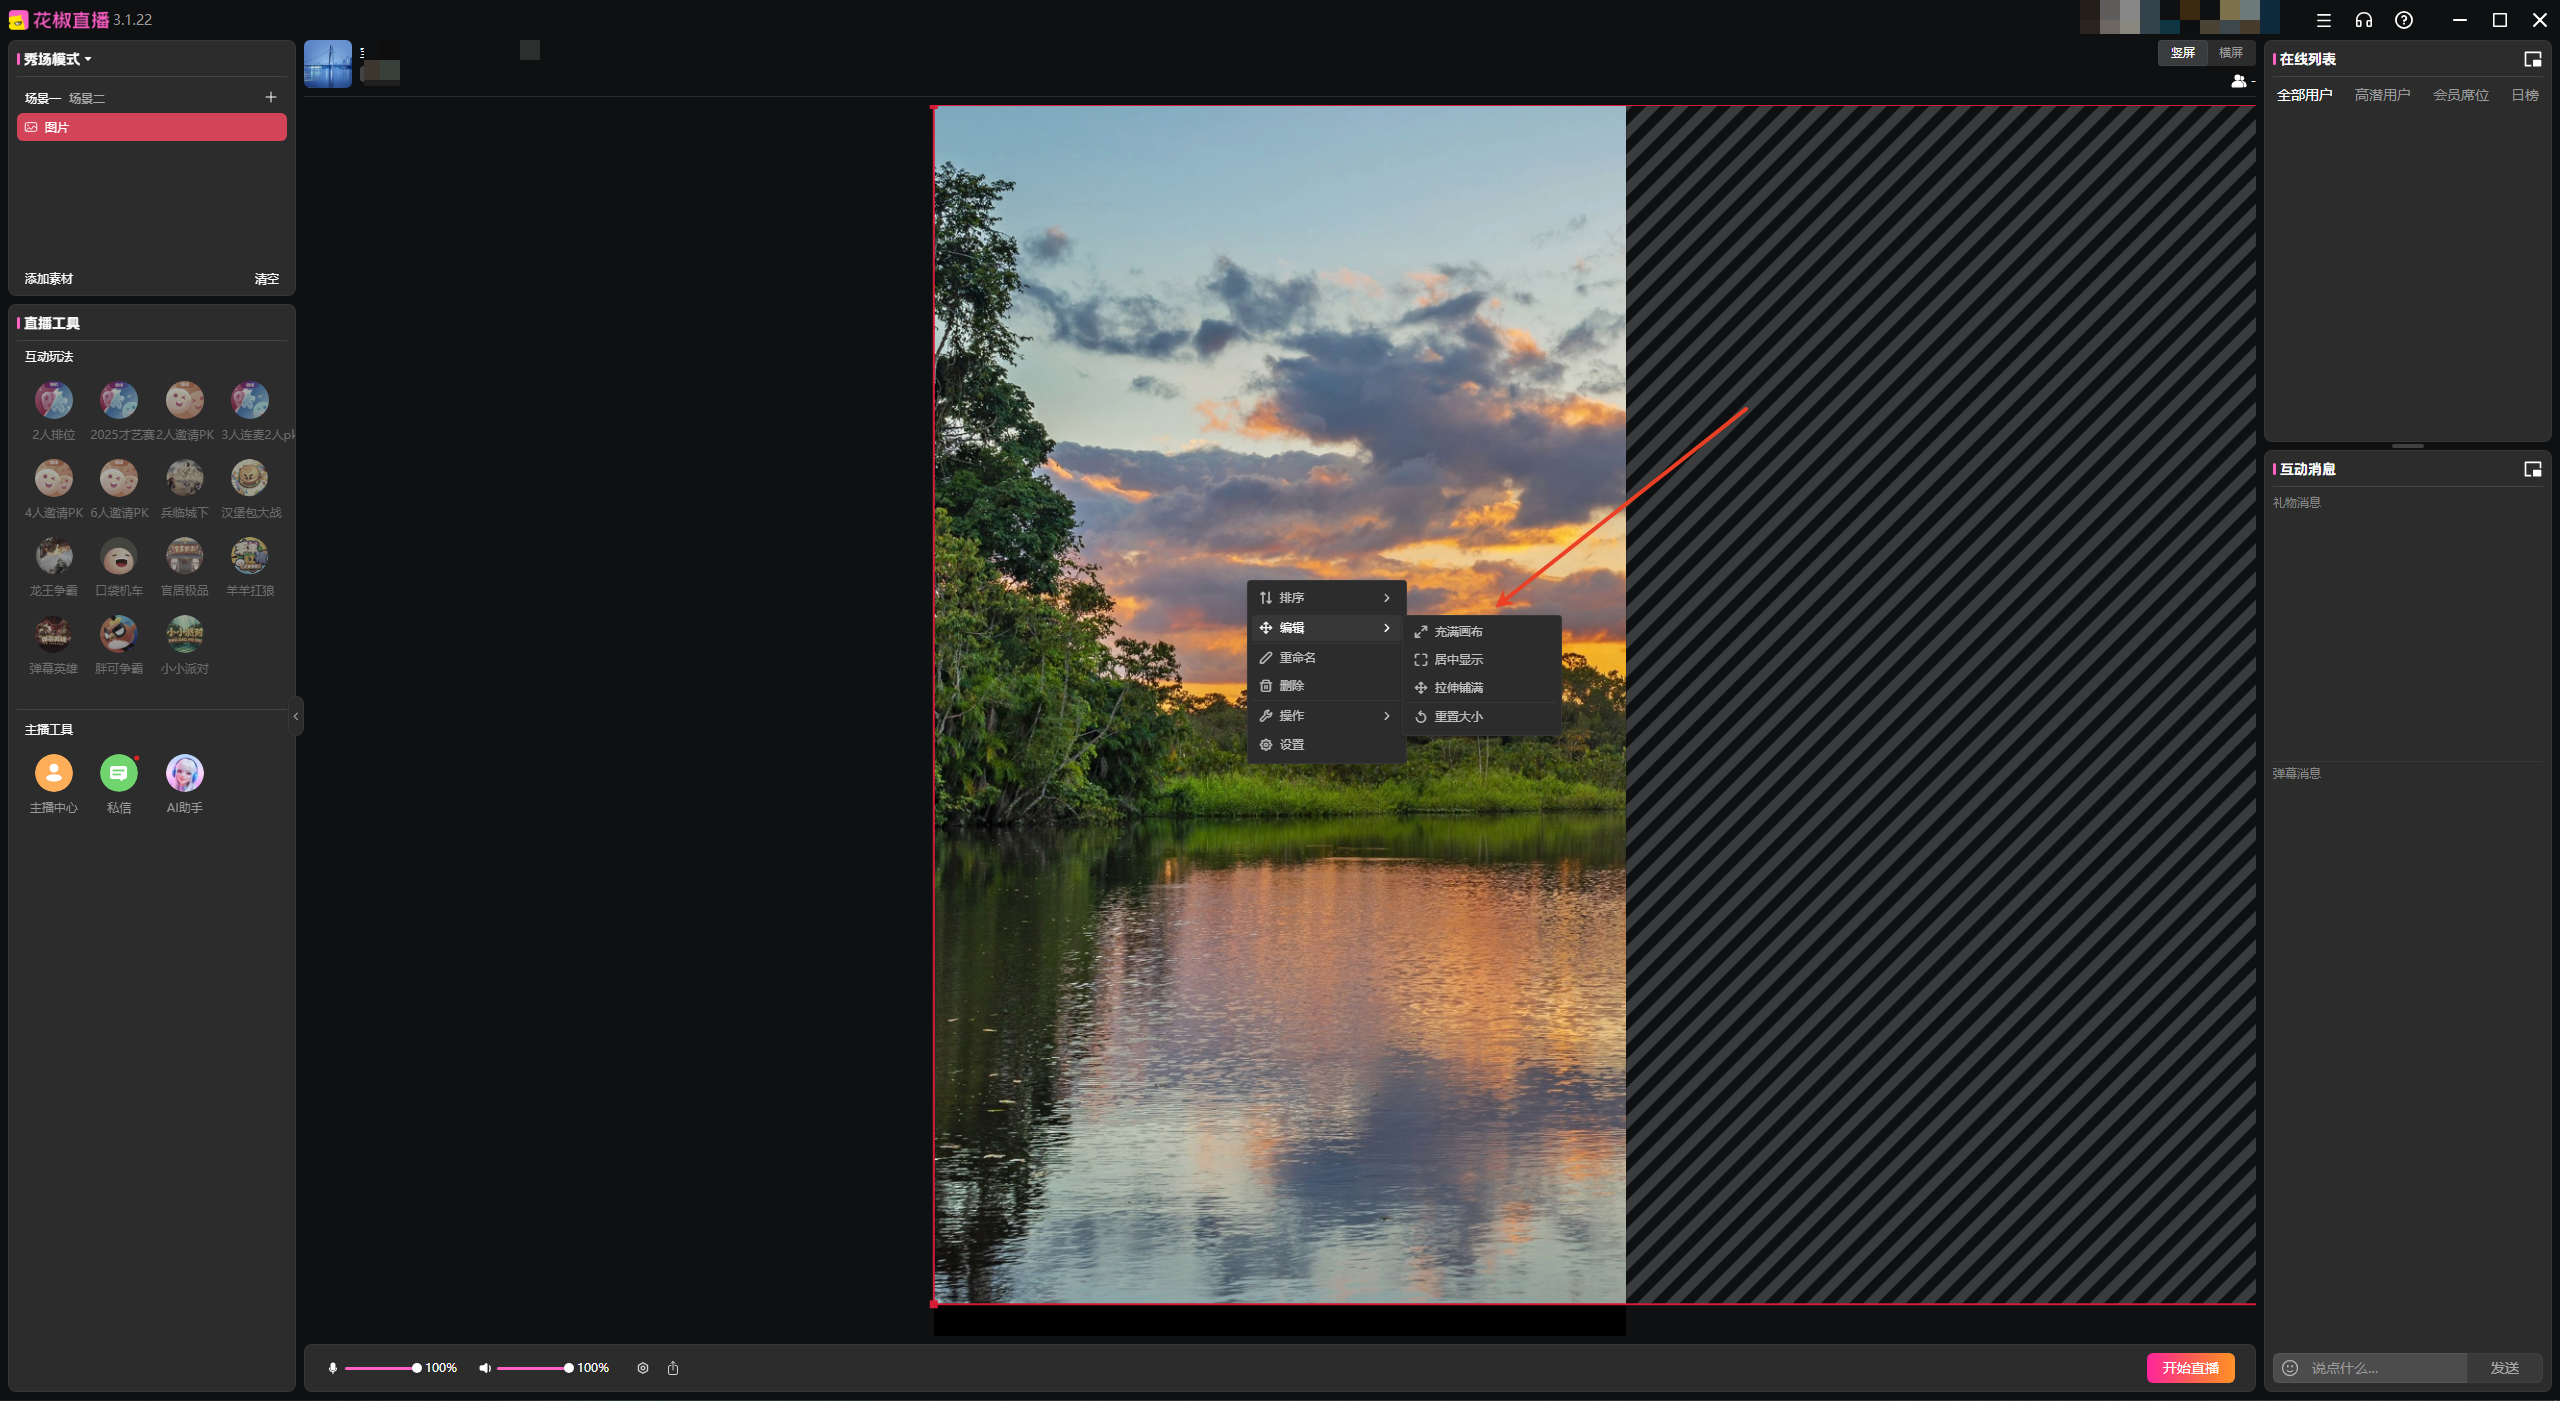Switch to 竖屏 portrait mode

[2182, 53]
